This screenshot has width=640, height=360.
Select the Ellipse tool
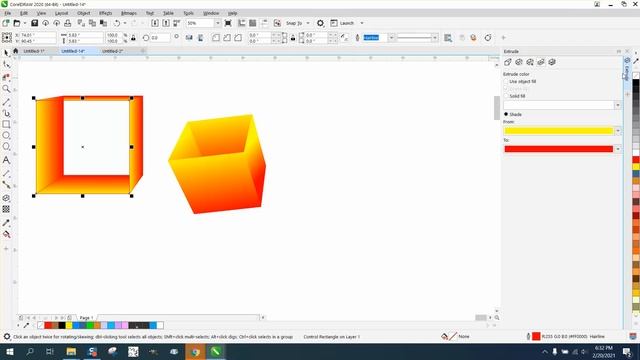(6, 136)
